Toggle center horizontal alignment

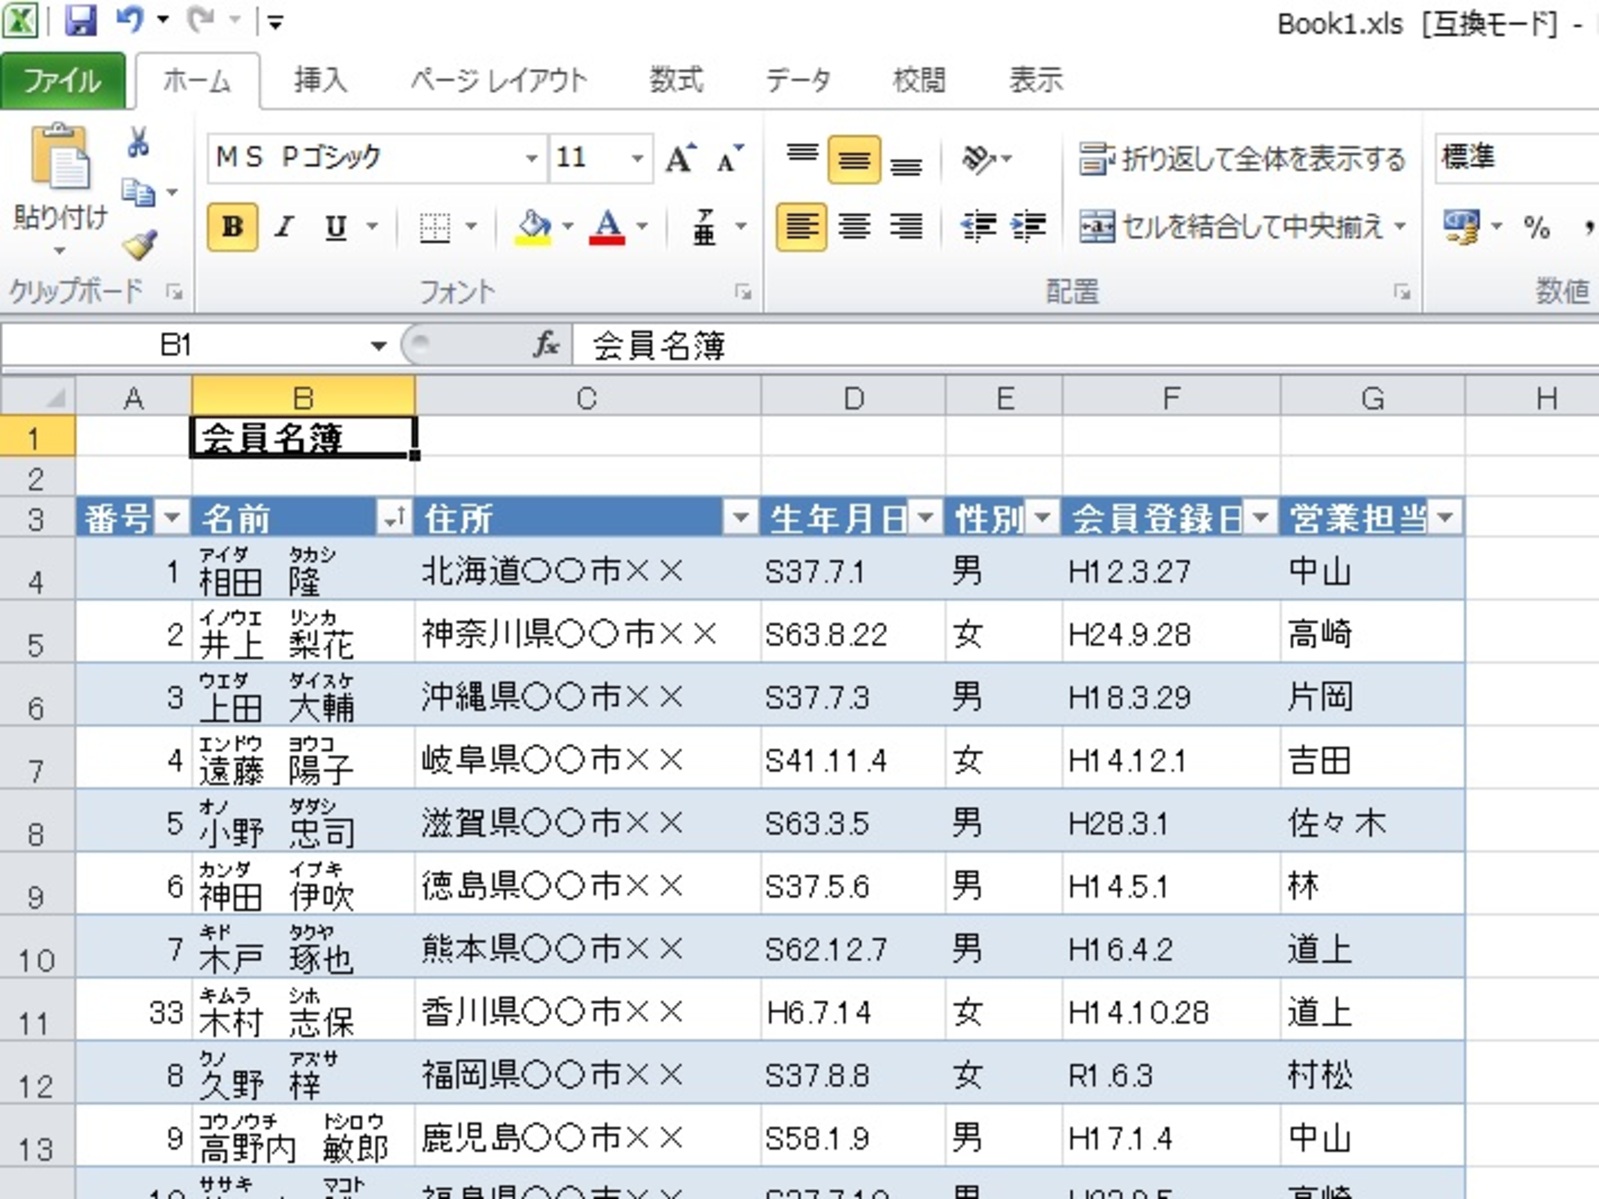click(853, 227)
